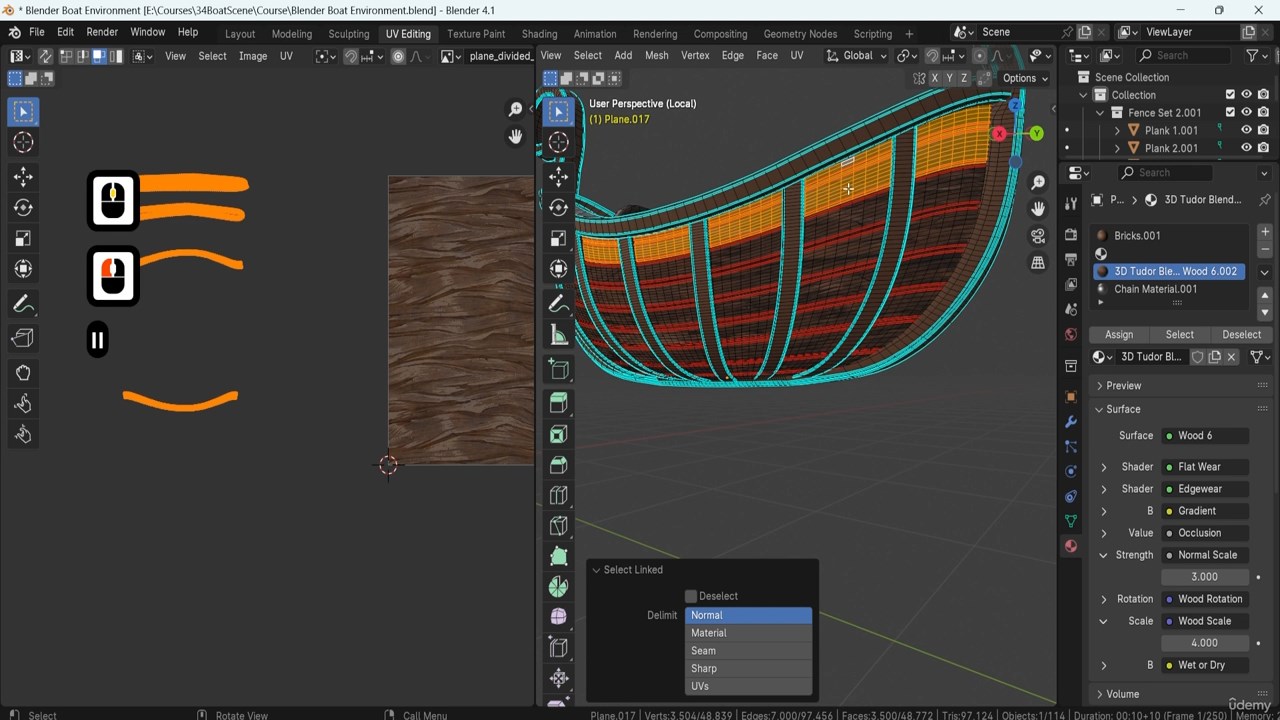Select the Poly Build tool
Viewport: 1280px width, 720px height.
click(559, 557)
